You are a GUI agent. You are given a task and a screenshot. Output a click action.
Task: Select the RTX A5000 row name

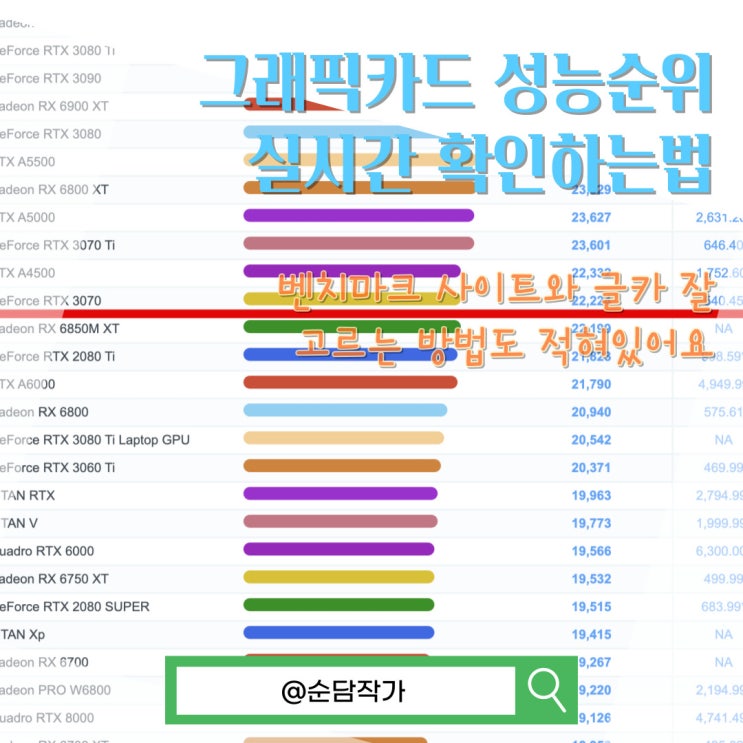[27, 217]
